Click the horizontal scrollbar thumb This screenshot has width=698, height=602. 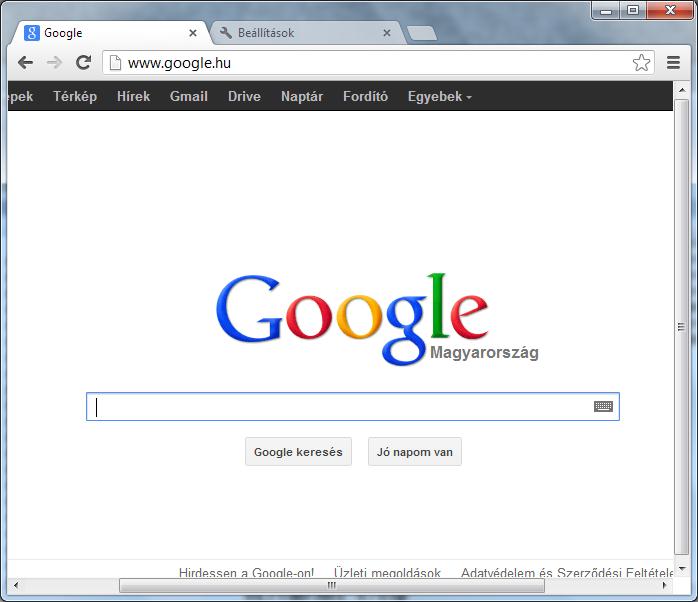tap(332, 585)
